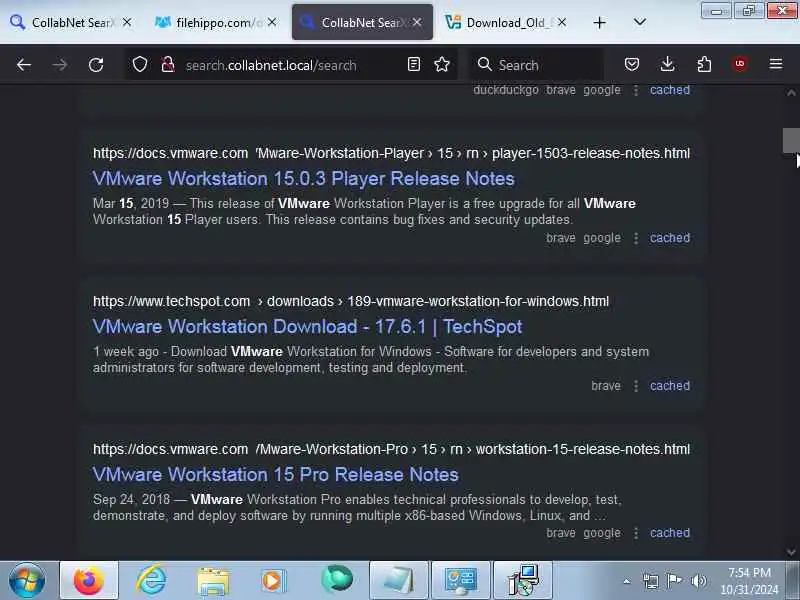The height and width of the screenshot is (600, 800).
Task: Toggle reader view icon in address bar
Action: (x=414, y=64)
